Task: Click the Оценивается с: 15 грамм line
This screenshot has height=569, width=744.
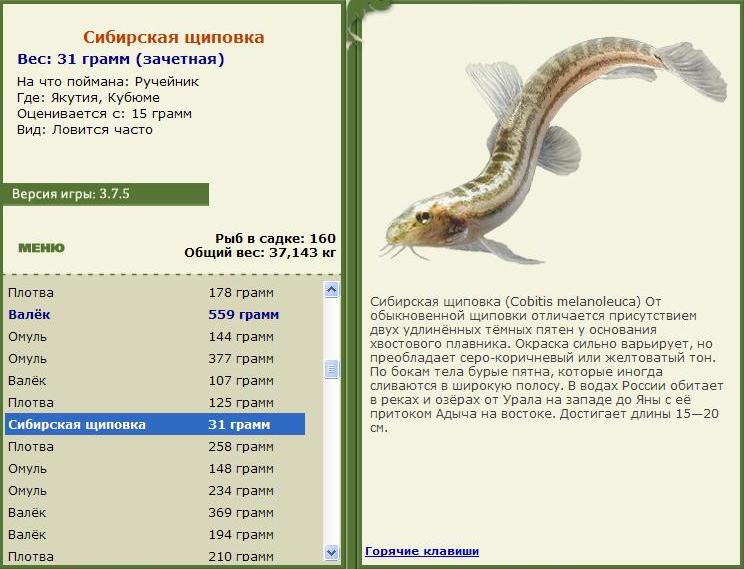Action: pos(104,114)
